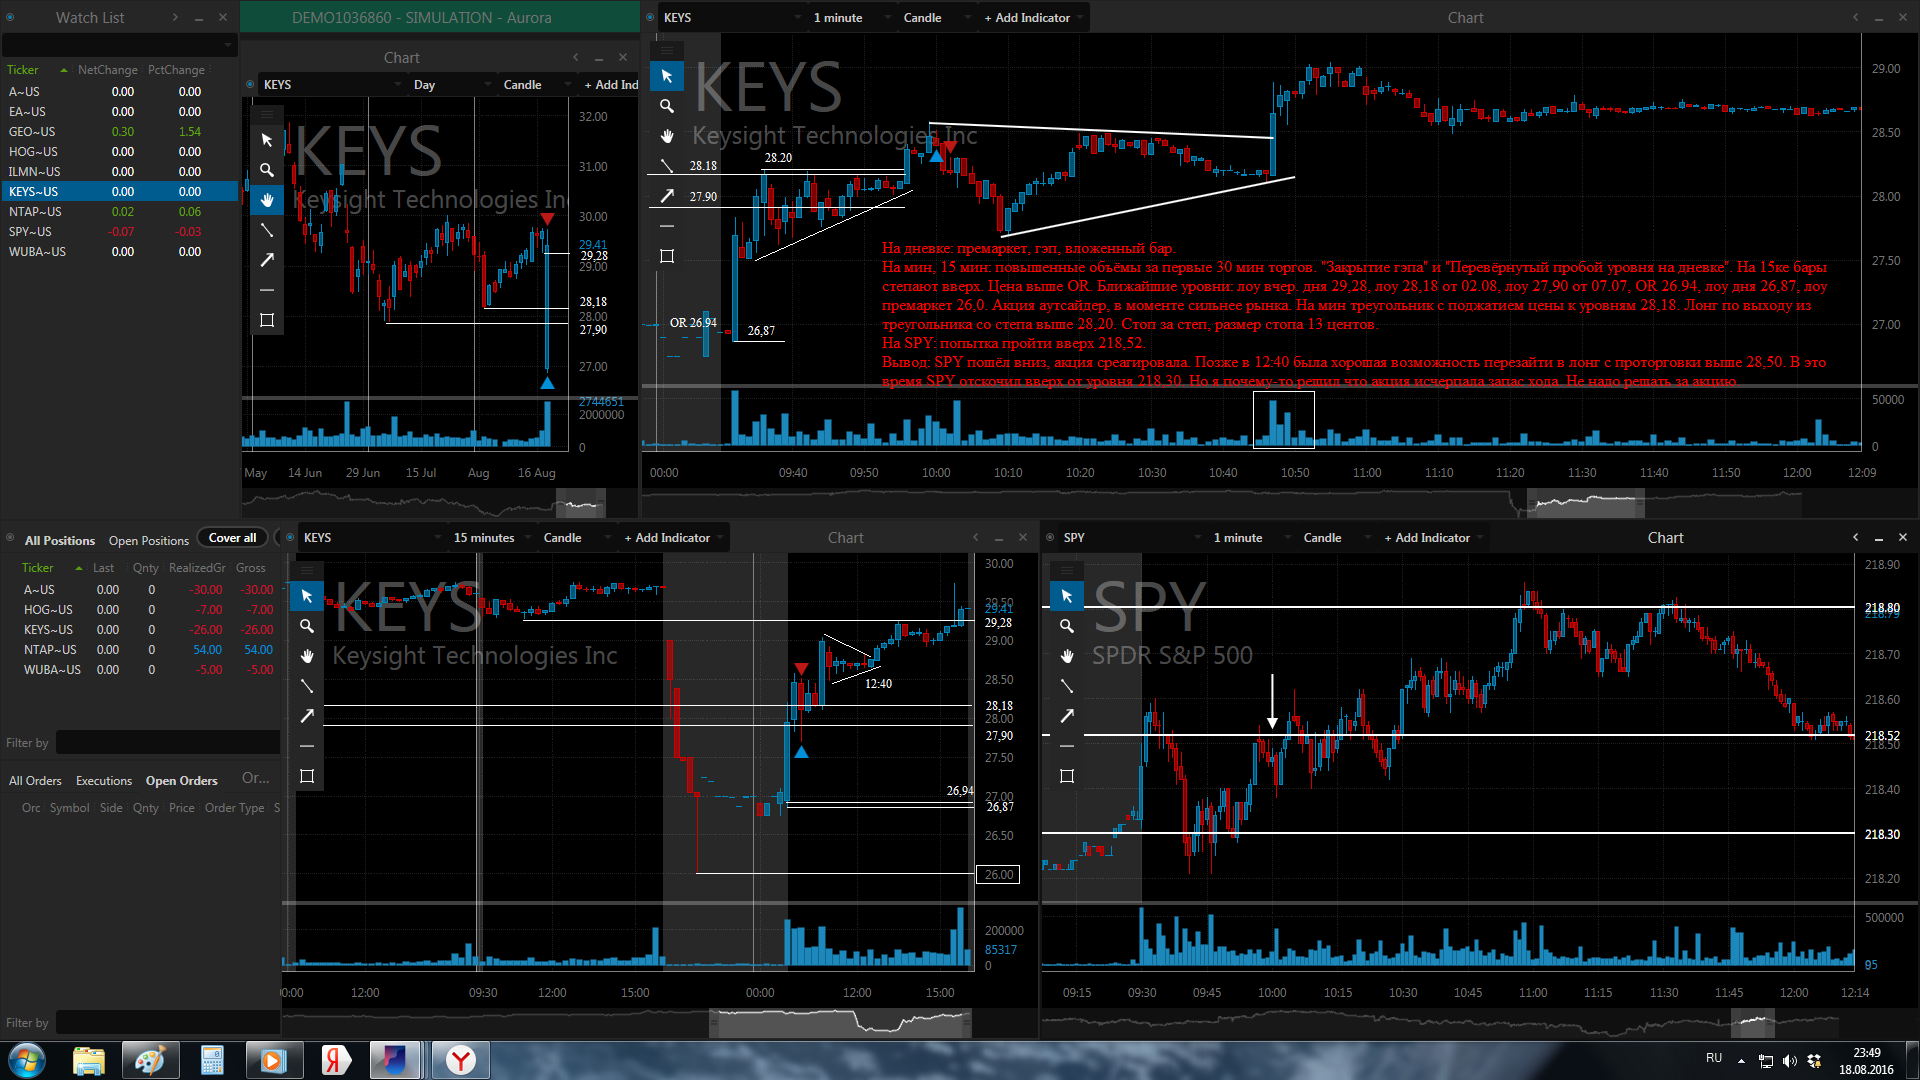Viewport: 1920px width, 1080px height.
Task: Select the cursor tool in KEYS 1 minute chart
Action: [667, 76]
